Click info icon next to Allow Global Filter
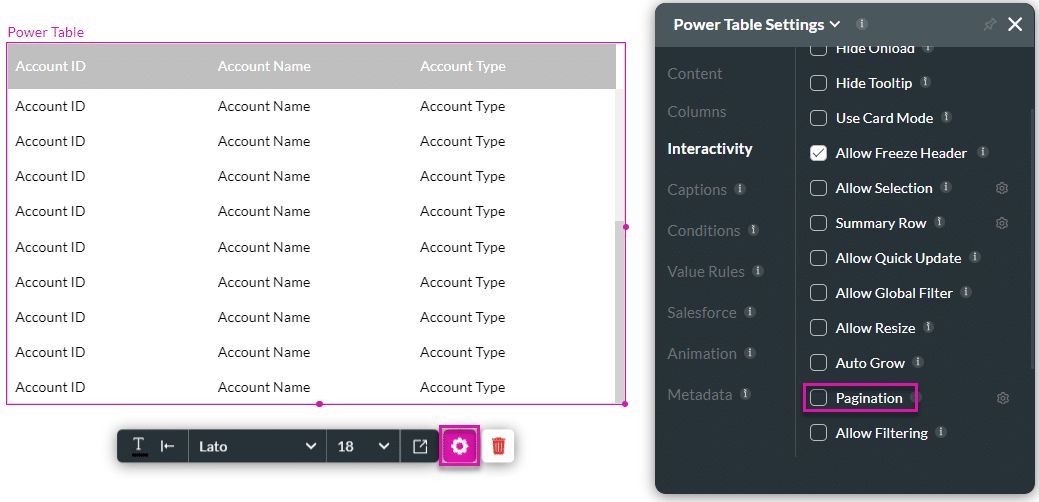The height and width of the screenshot is (502, 1039). (966, 291)
